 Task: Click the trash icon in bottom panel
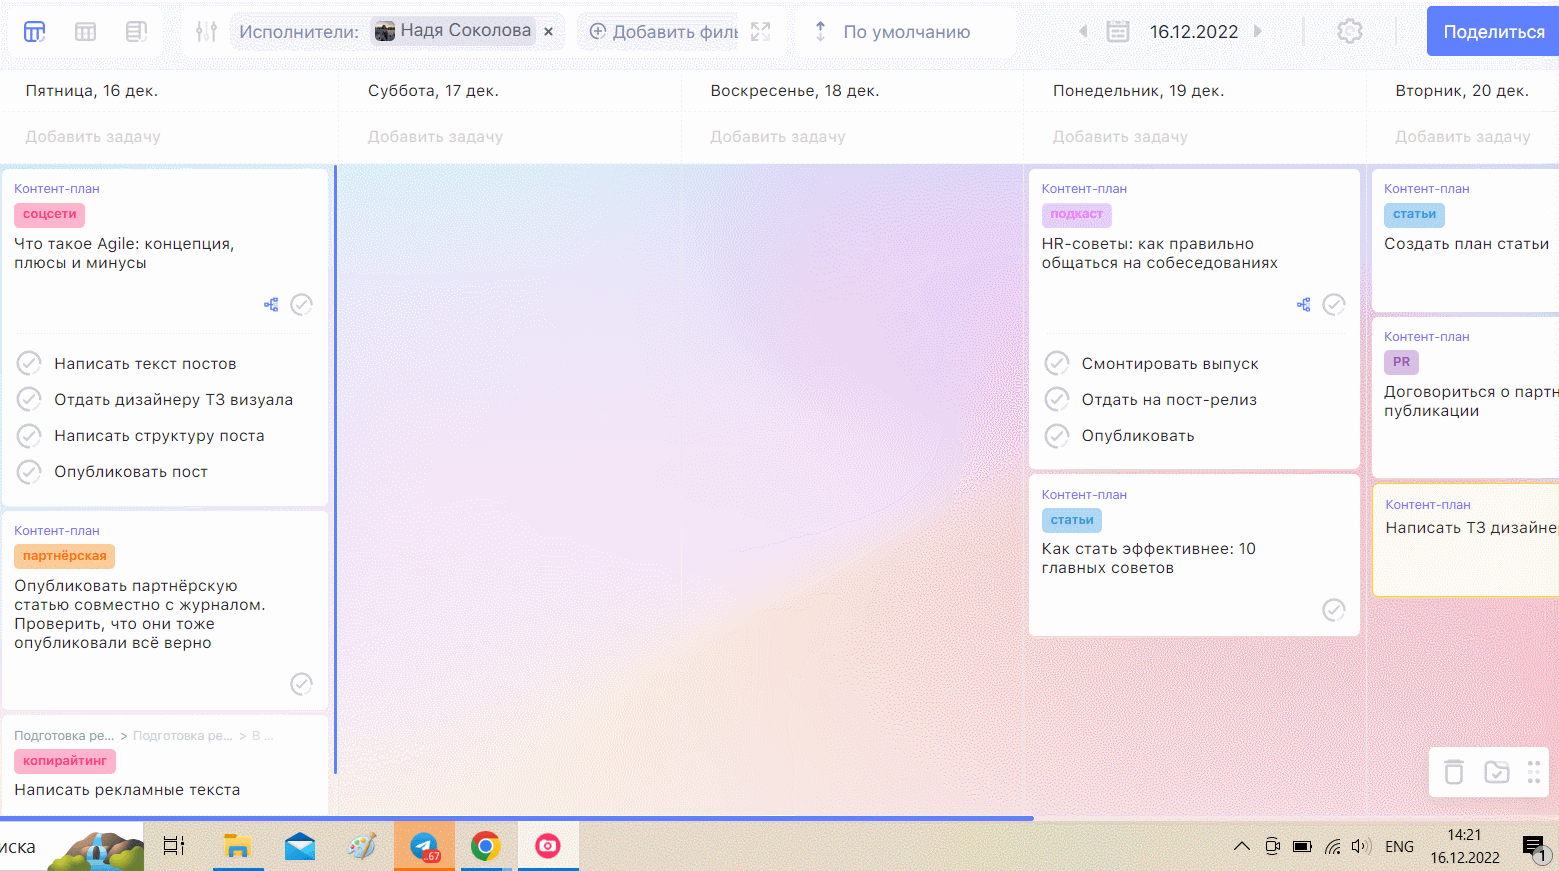(x=1454, y=772)
